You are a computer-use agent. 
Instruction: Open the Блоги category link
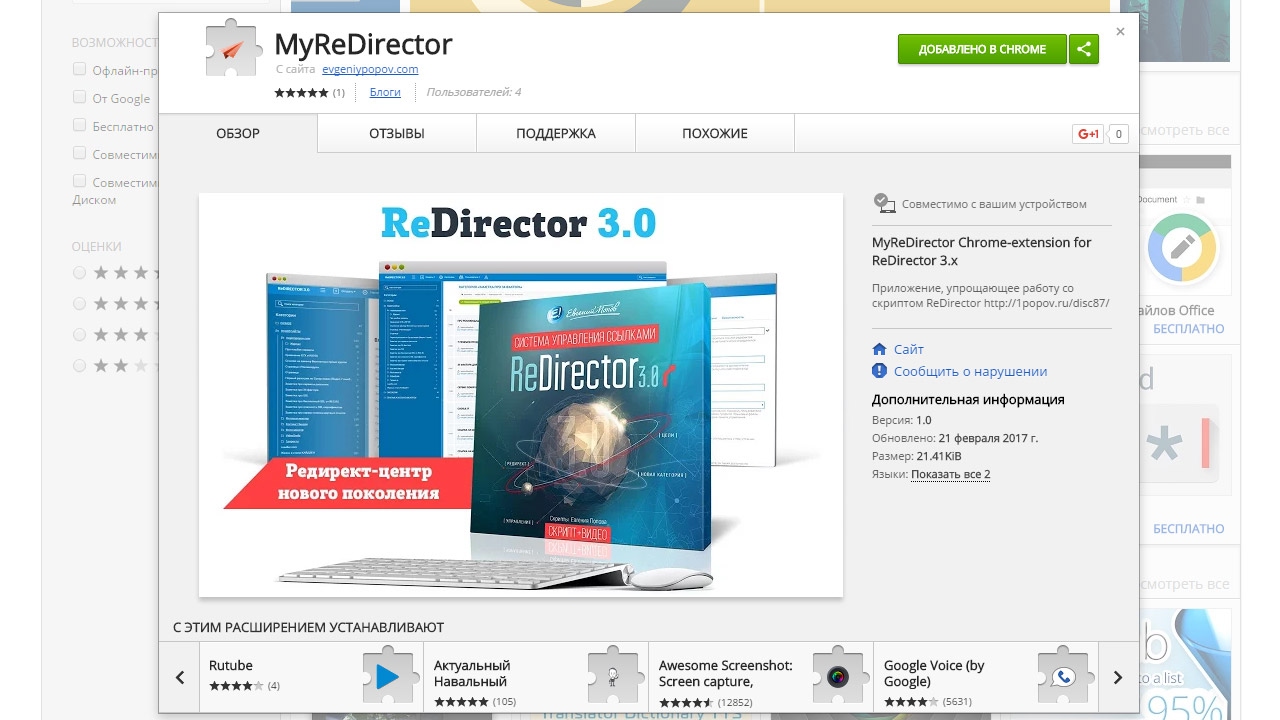(x=385, y=92)
